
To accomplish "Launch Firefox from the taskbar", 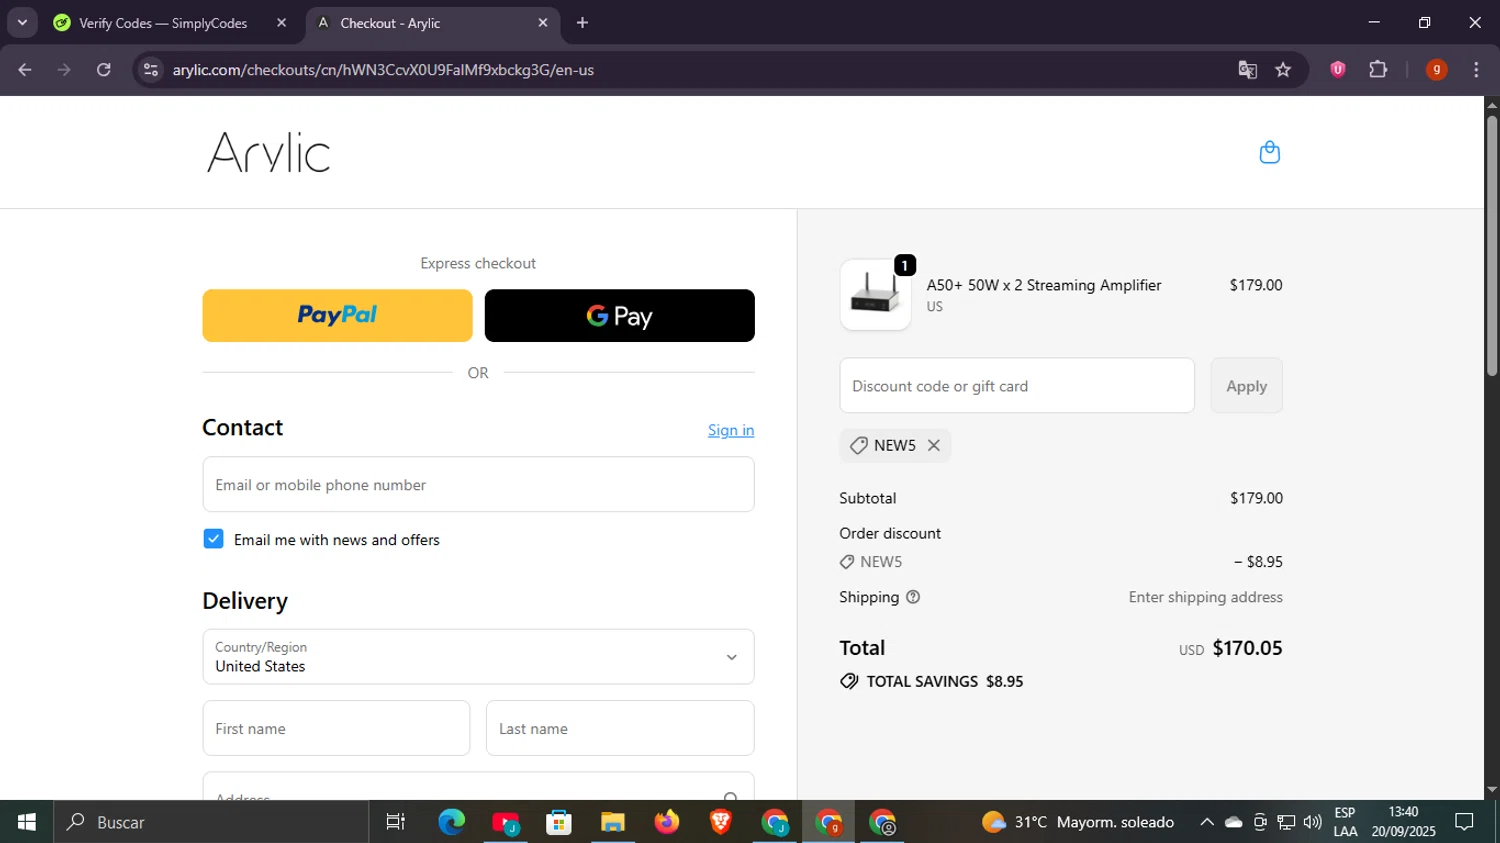I will 666,822.
